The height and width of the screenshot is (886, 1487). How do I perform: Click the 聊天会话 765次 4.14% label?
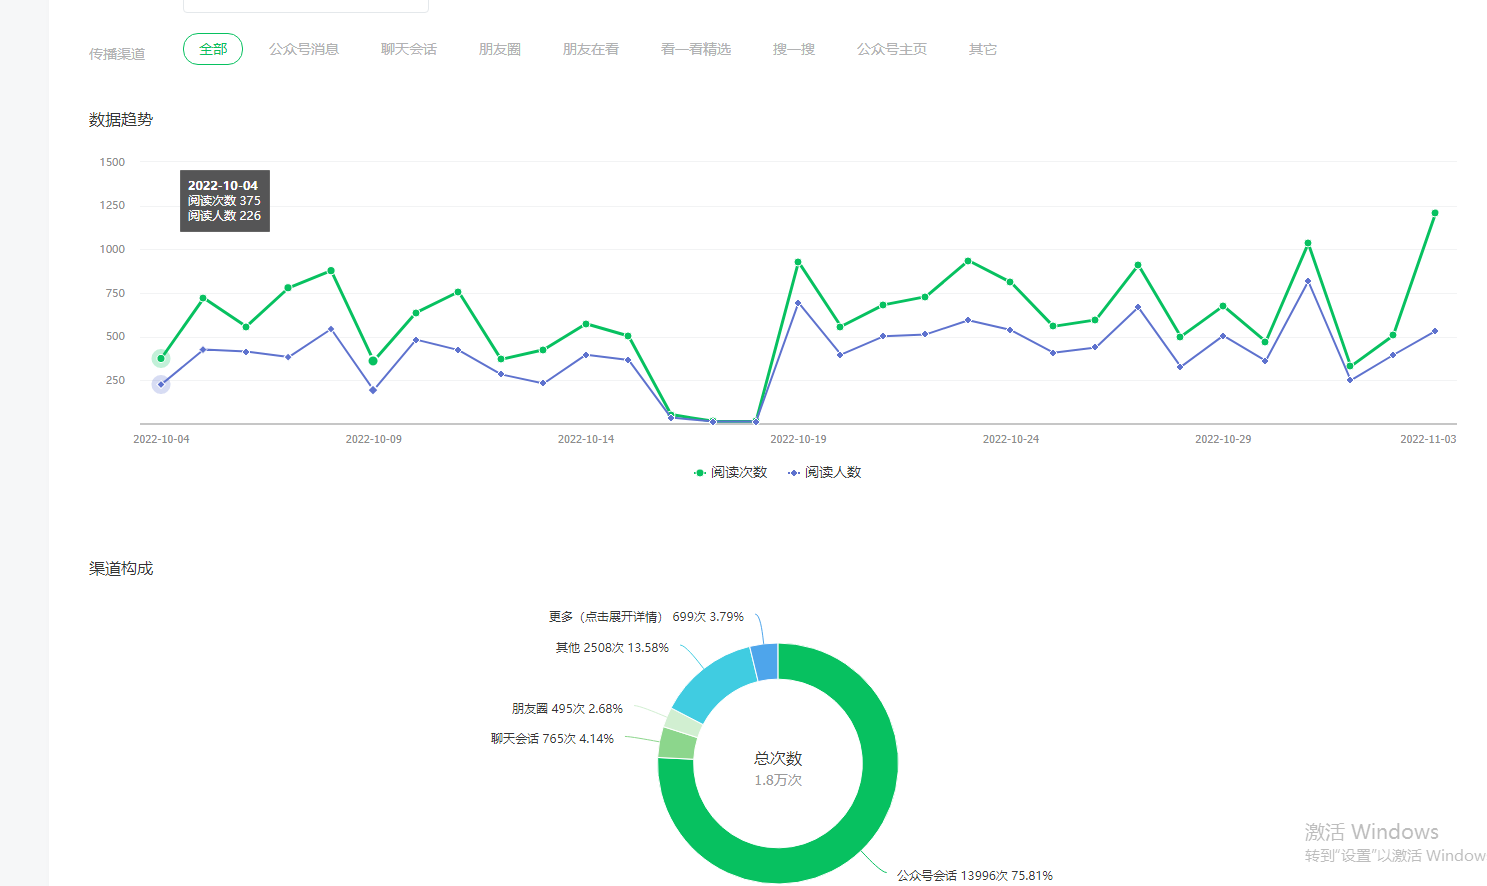pos(552,739)
